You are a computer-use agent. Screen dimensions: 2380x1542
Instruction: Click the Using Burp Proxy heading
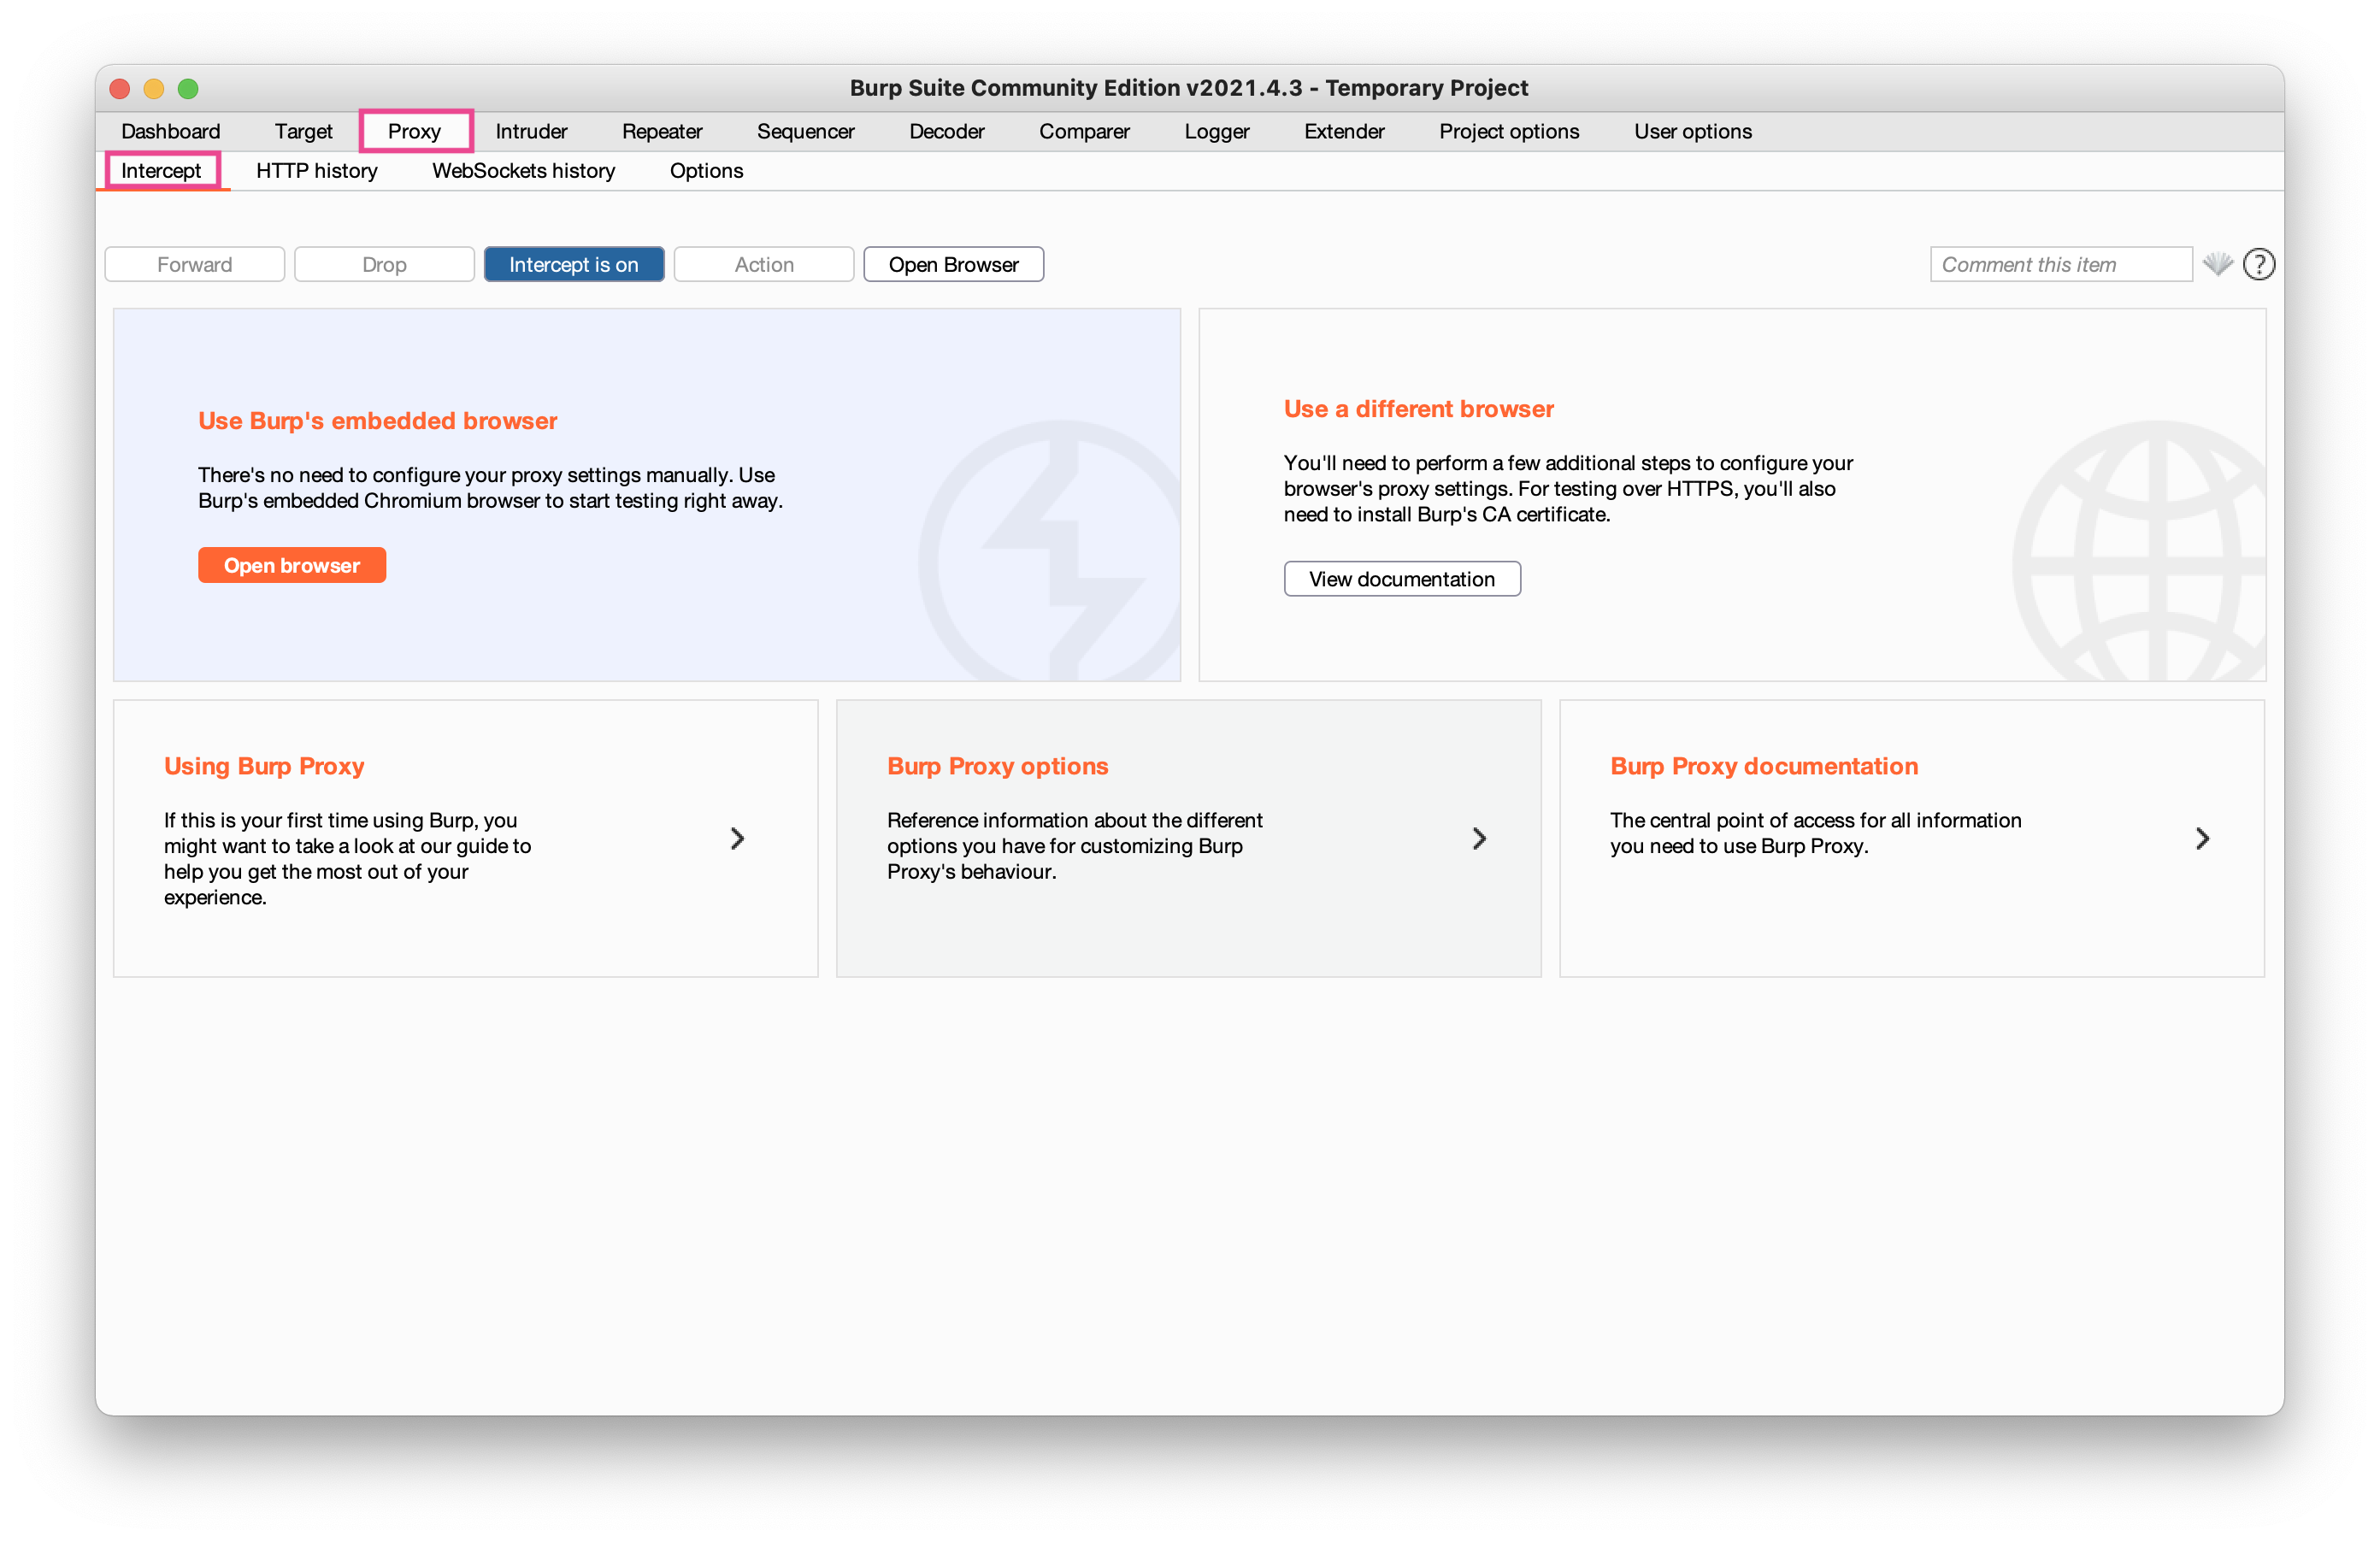point(264,766)
